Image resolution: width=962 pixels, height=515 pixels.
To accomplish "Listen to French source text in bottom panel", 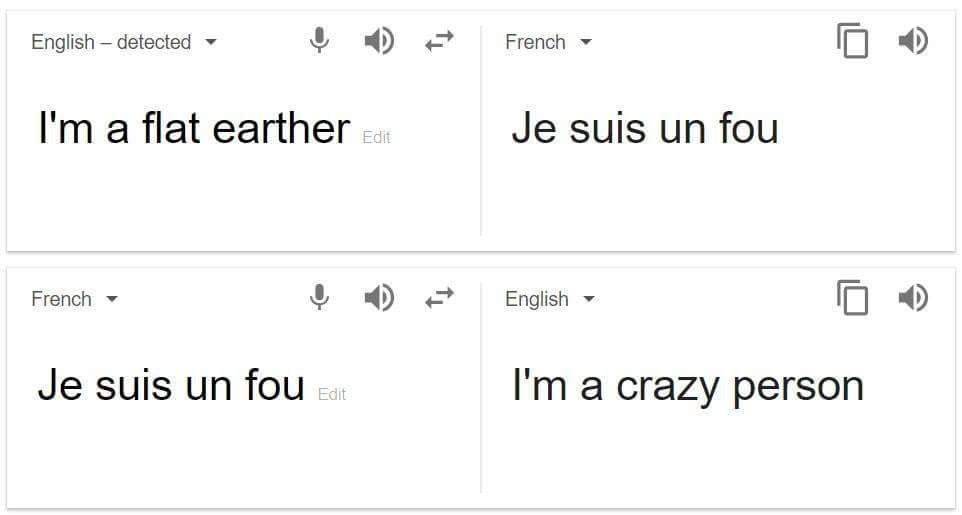I will [x=379, y=298].
